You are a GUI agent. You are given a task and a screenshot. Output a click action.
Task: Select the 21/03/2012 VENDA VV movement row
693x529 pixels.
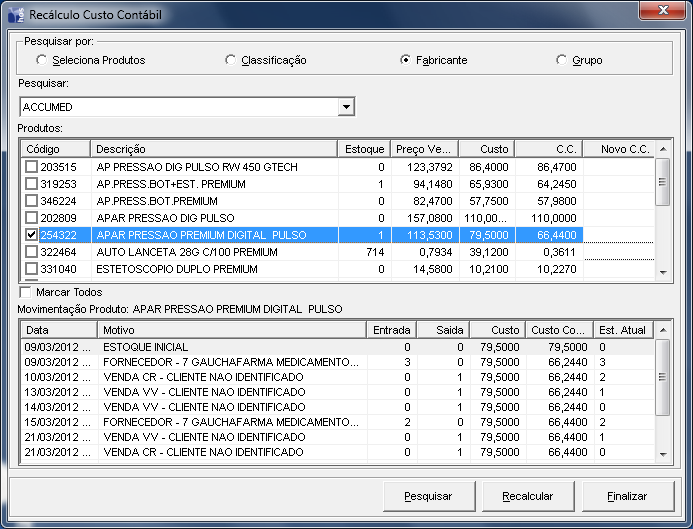[338, 437]
